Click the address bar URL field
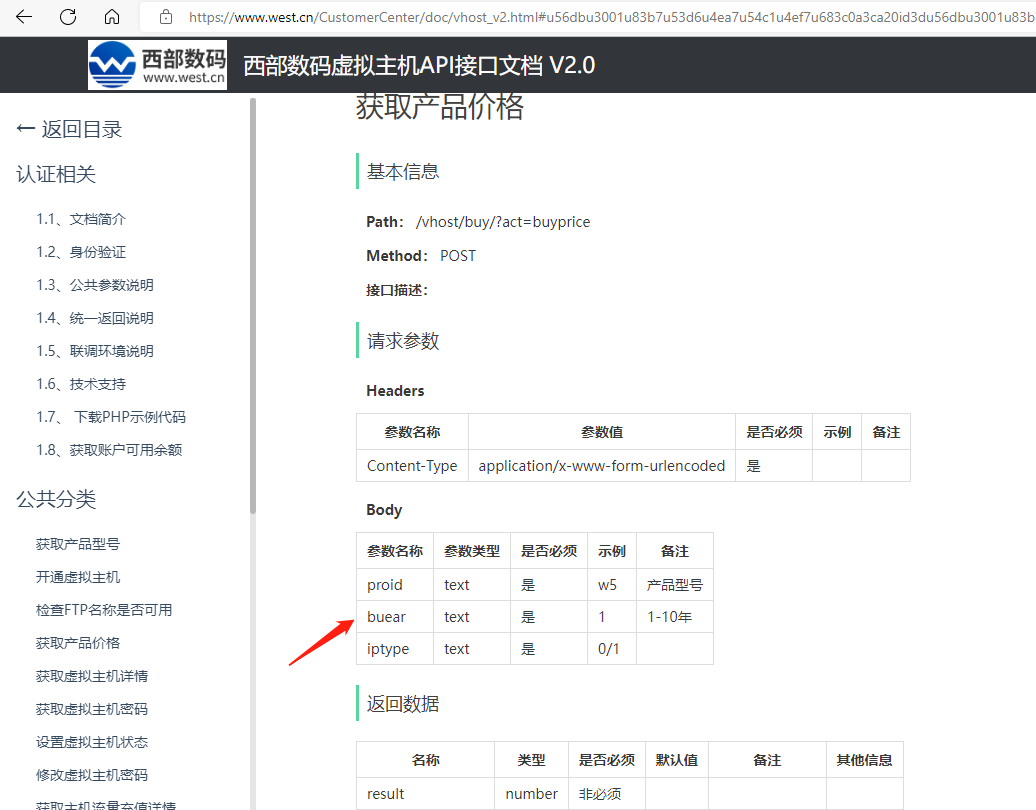The width and height of the screenshot is (1036, 810). pyautogui.click(x=600, y=17)
